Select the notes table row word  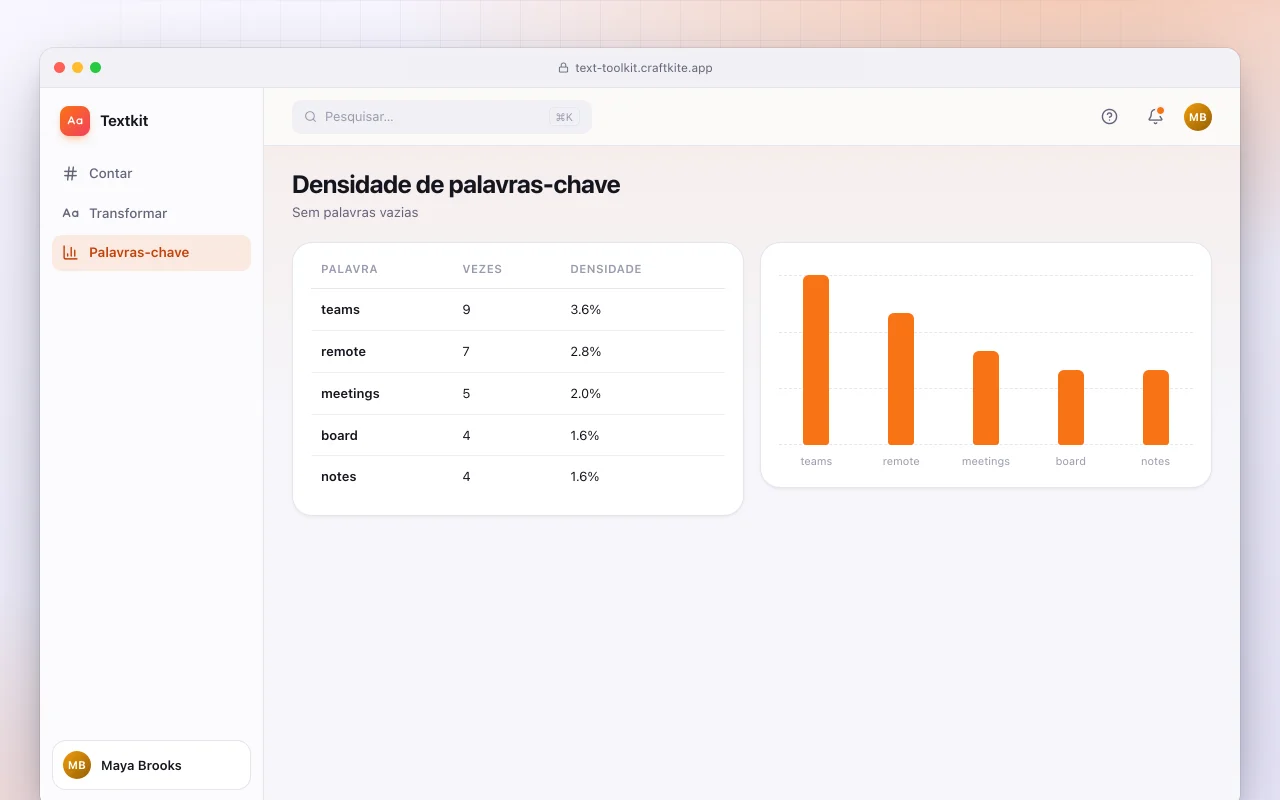pos(339,477)
